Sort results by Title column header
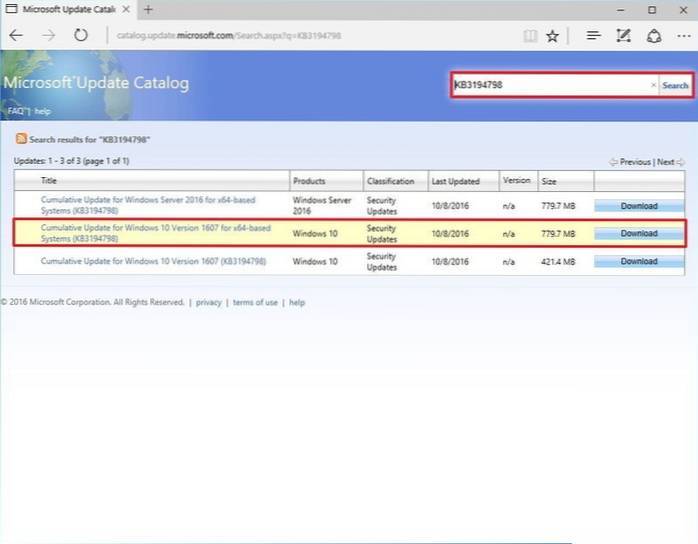The width and height of the screenshot is (698, 544). tap(49, 181)
